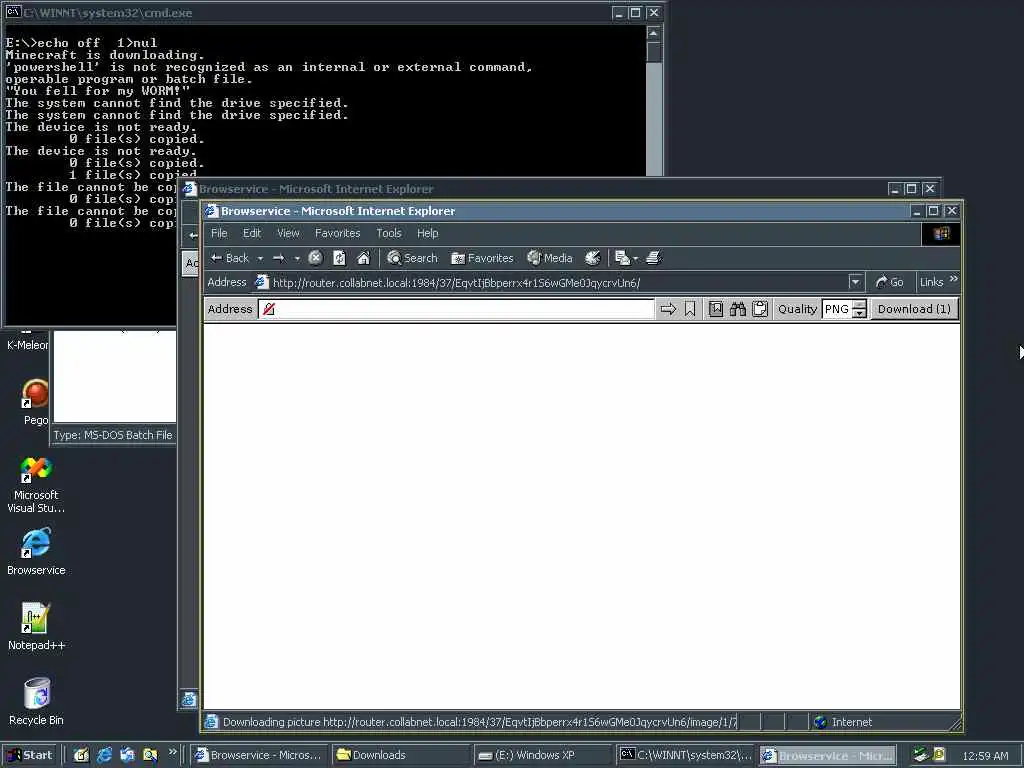The width and height of the screenshot is (1024, 768).
Task: Click the cmd.exe scrollbar up arrow
Action: click(x=654, y=33)
